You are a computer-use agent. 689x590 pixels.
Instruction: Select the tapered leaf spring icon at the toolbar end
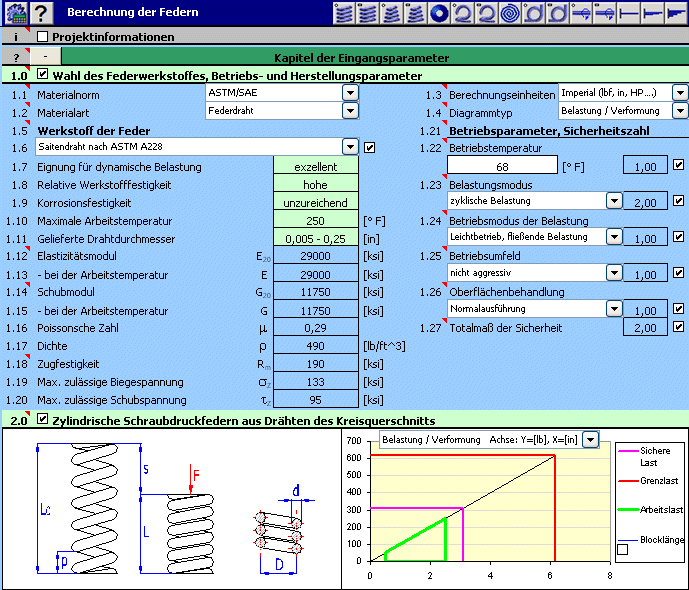676,12
